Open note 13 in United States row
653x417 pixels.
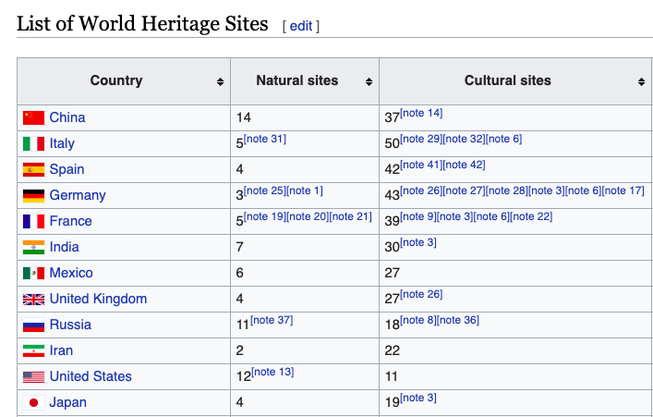pos(272,372)
